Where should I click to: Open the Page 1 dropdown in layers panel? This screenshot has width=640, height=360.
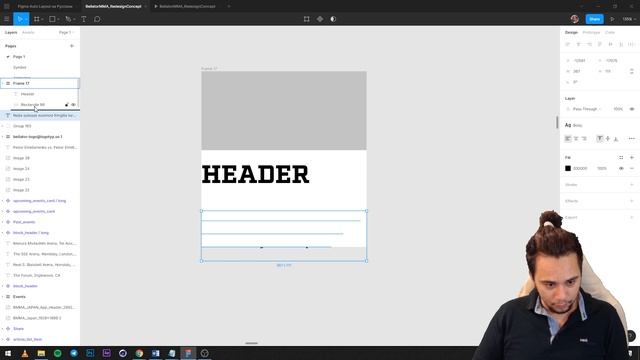coord(67,32)
